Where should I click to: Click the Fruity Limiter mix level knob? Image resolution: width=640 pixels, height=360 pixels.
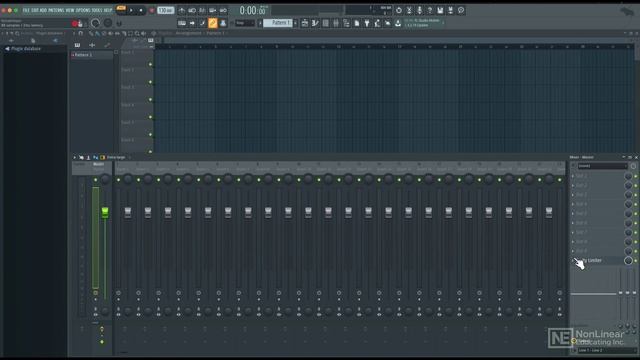(x=628, y=260)
